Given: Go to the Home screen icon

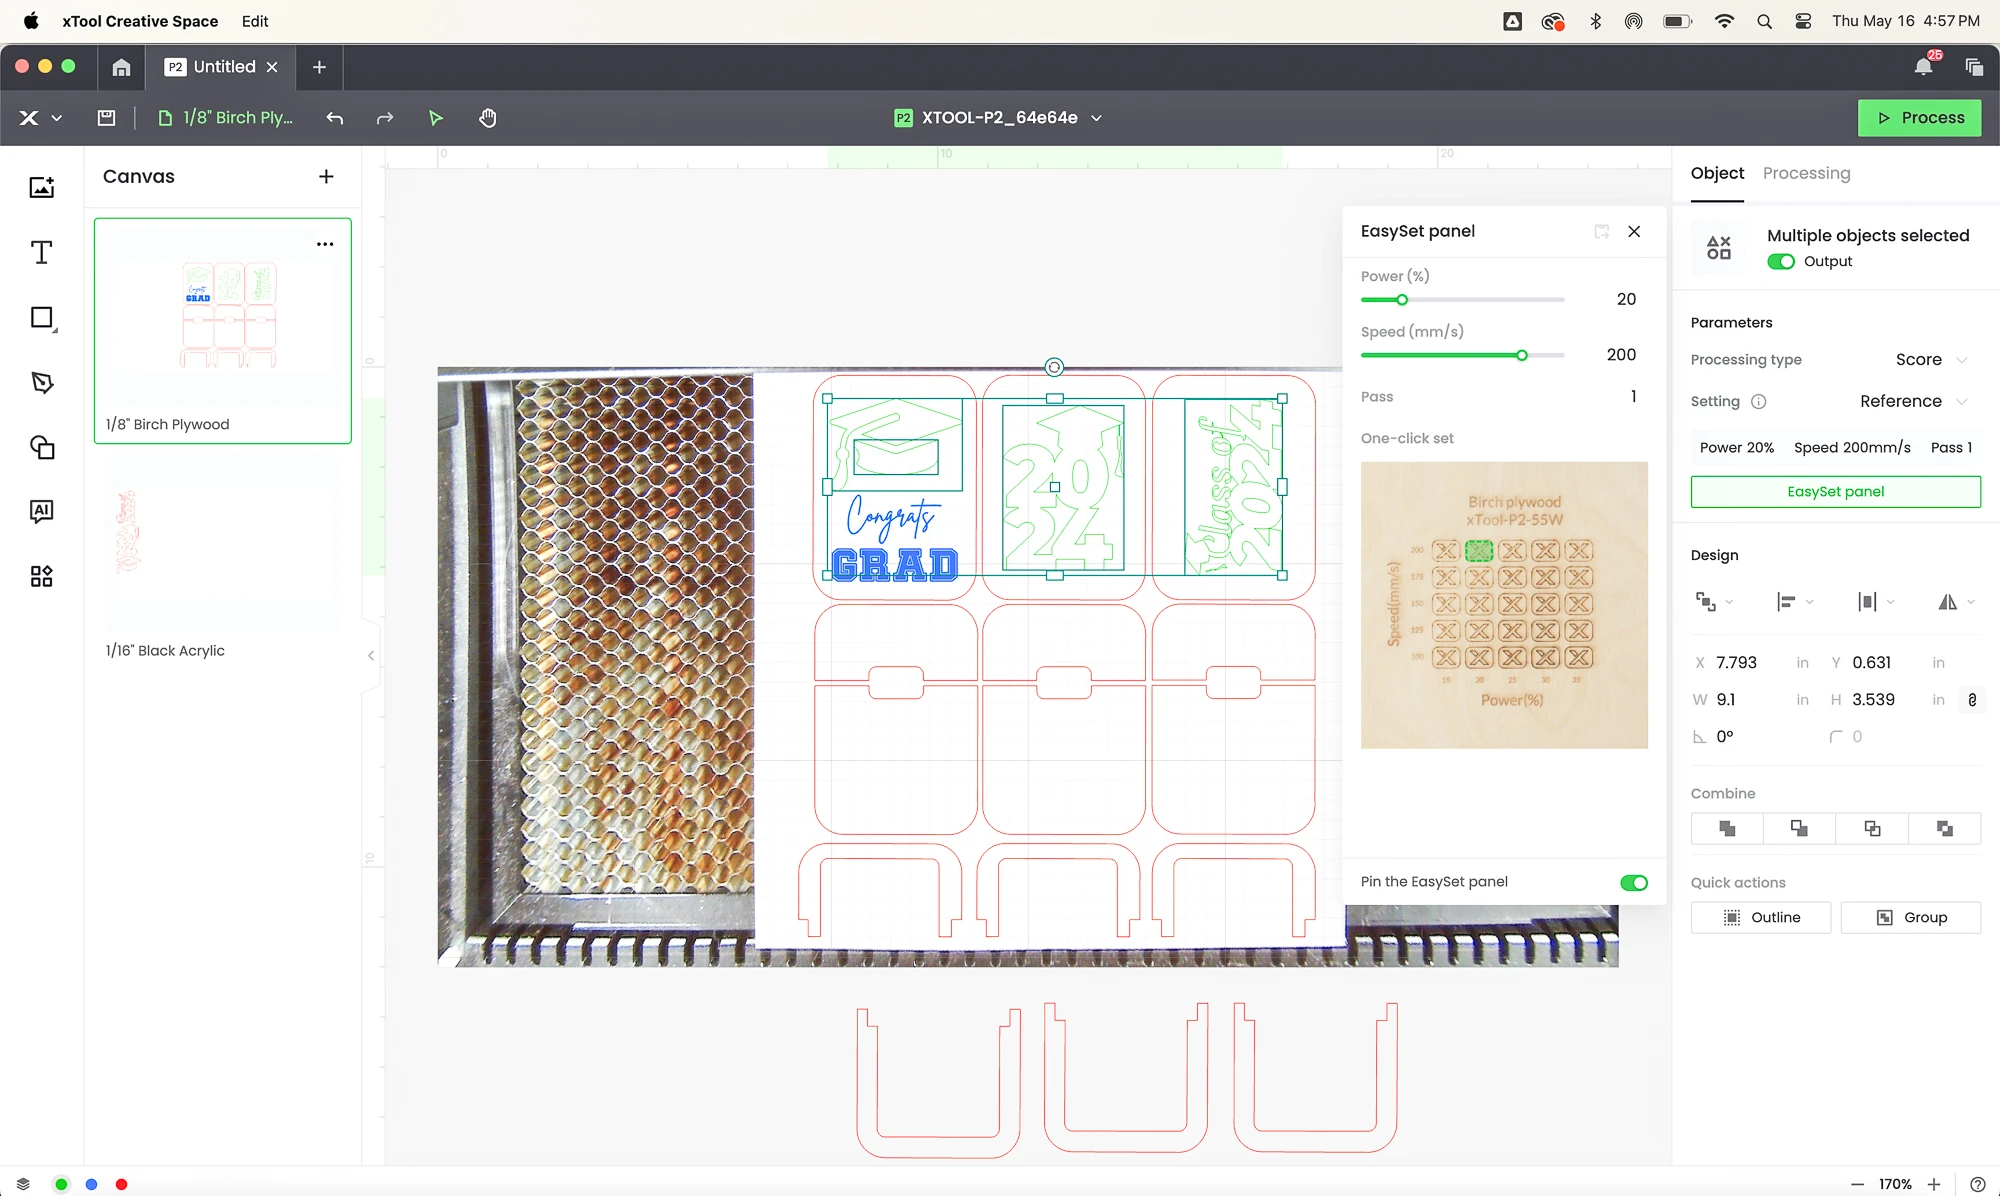Looking at the screenshot, I should coord(121,67).
